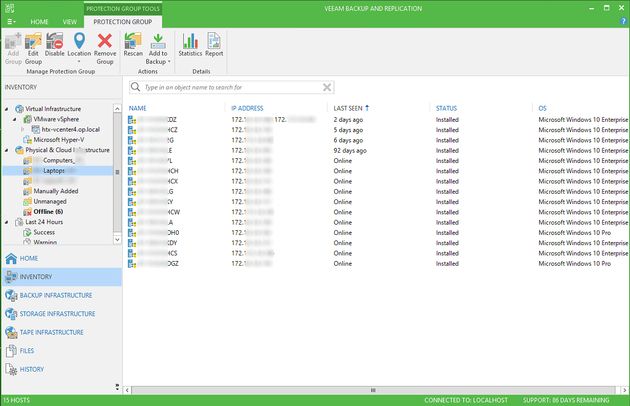Select the host row seen 2 days ago

click(378, 119)
